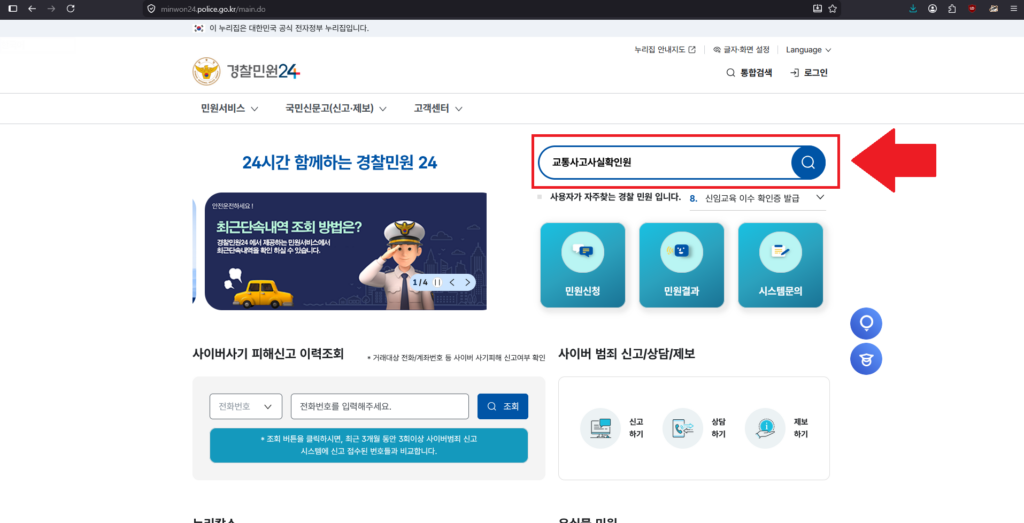Open 누리집 안내지도 link
The image size is (1024, 523).
click(x=665, y=50)
